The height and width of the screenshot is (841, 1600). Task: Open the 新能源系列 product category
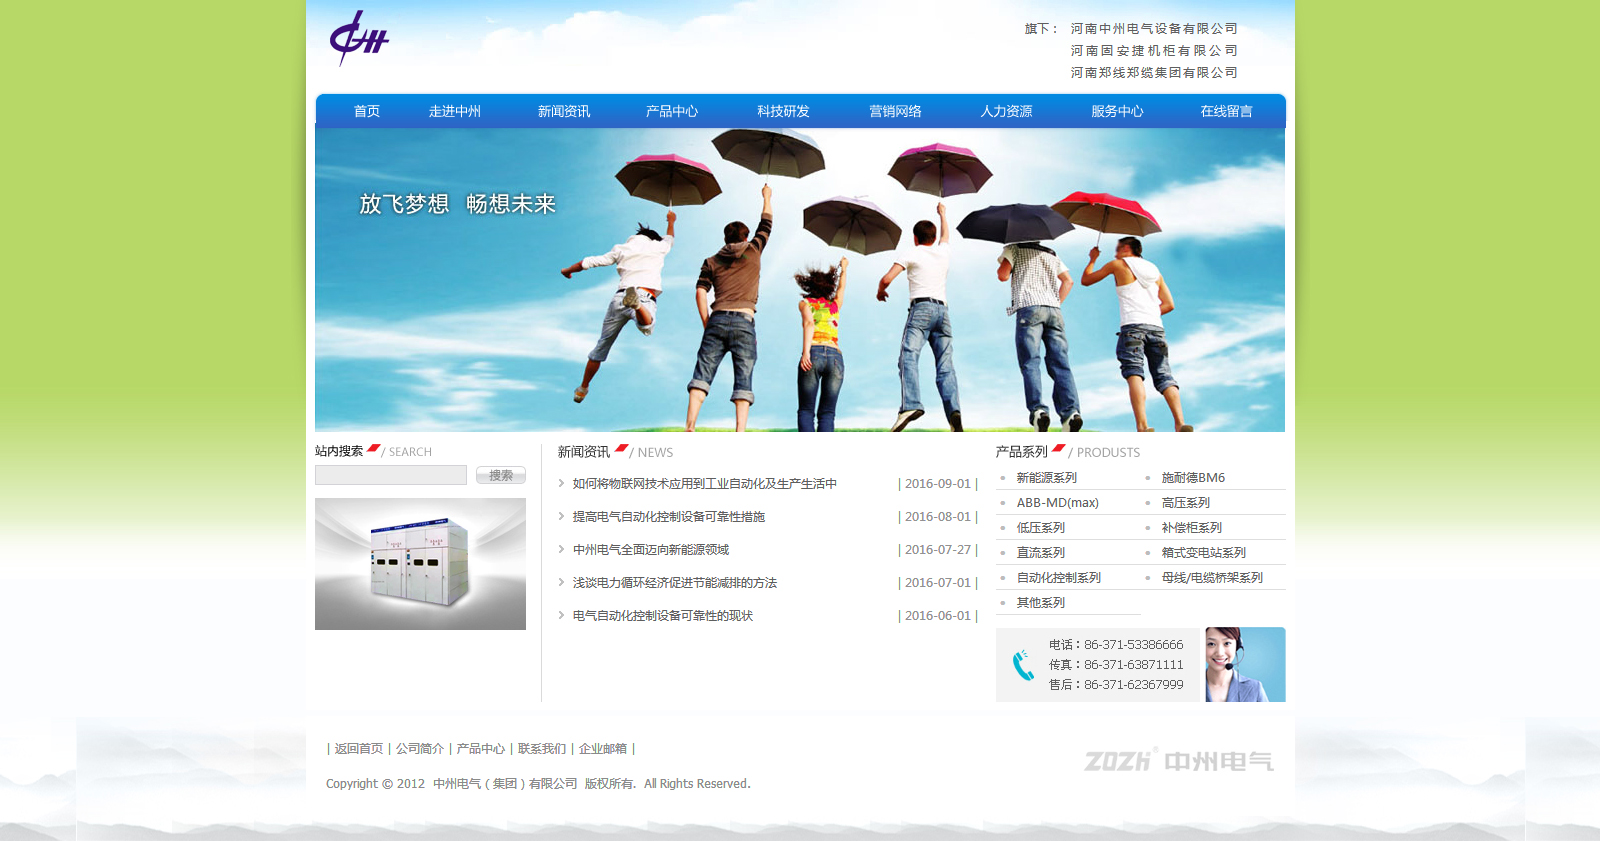[x=1046, y=478]
